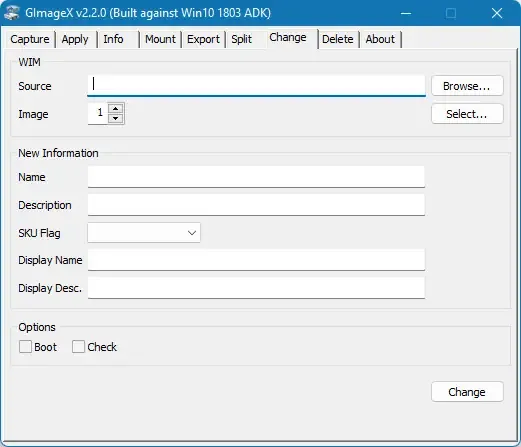Image resolution: width=521 pixels, height=447 pixels.
Task: Switch to the Capture tab
Action: click(x=30, y=39)
